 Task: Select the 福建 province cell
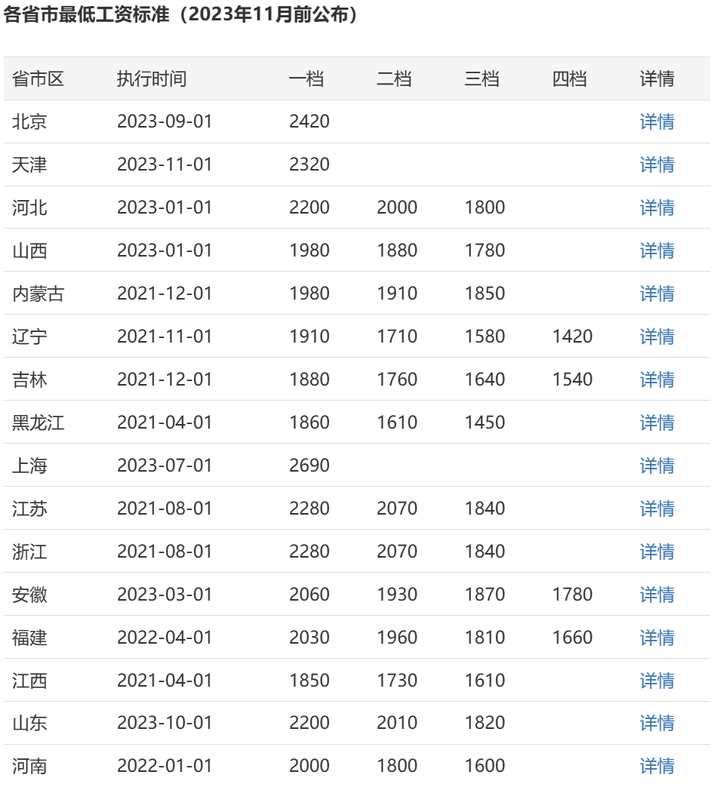30,637
